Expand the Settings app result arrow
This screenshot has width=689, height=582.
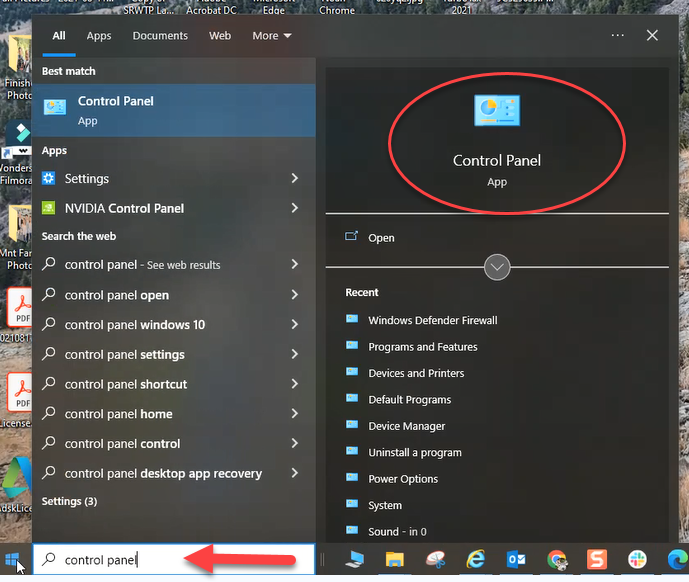pyautogui.click(x=294, y=178)
